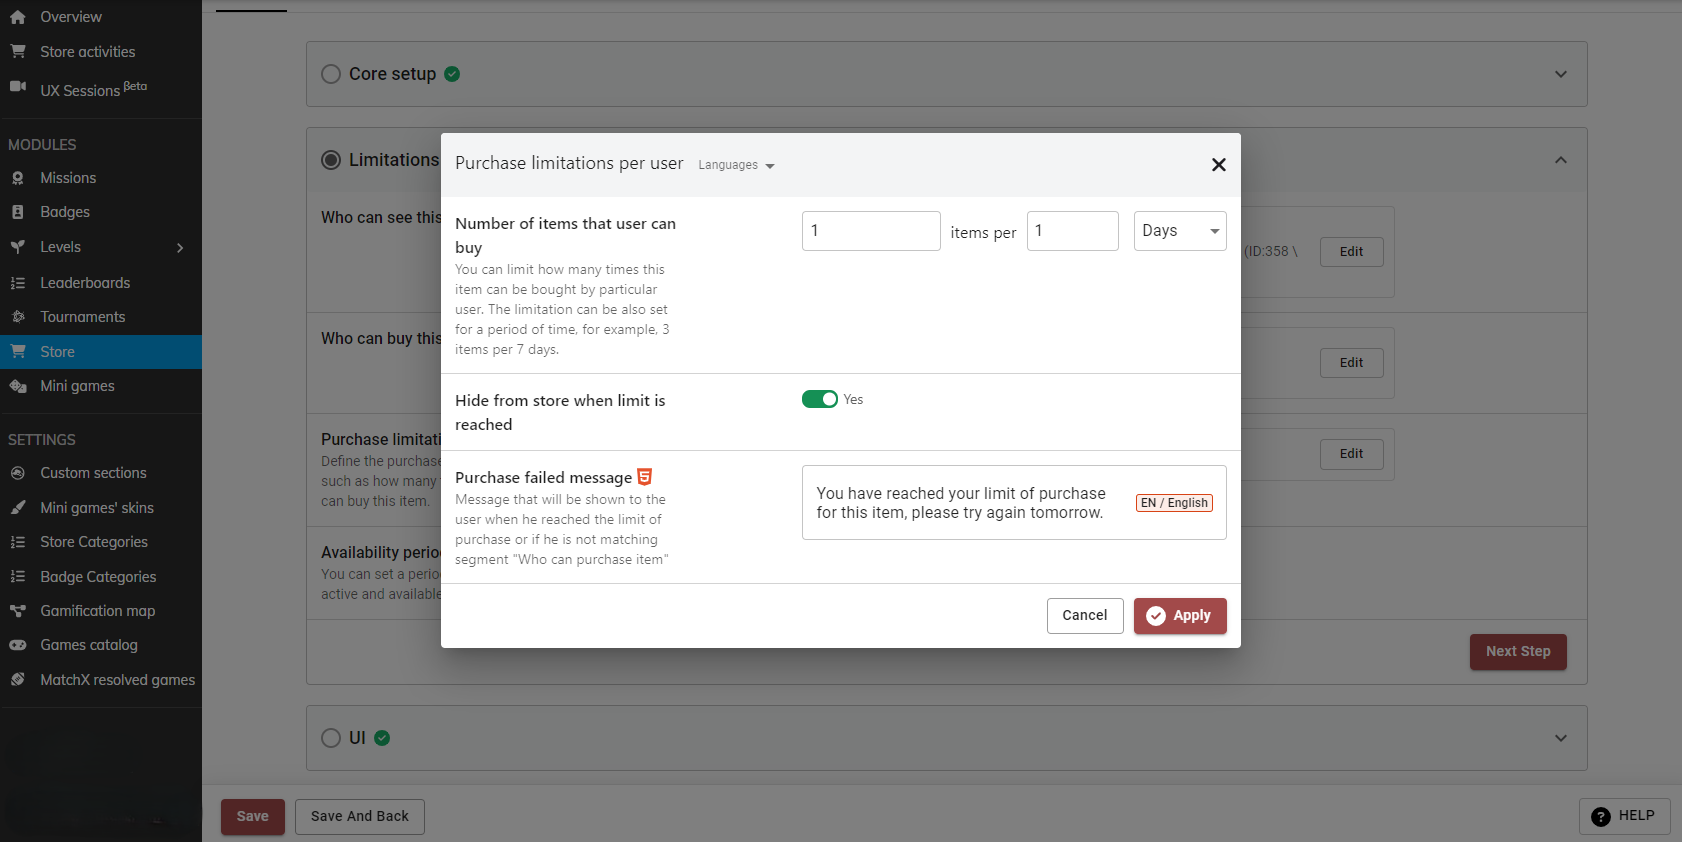
Task: Click the Store activities cart icon
Action: [x=18, y=51]
